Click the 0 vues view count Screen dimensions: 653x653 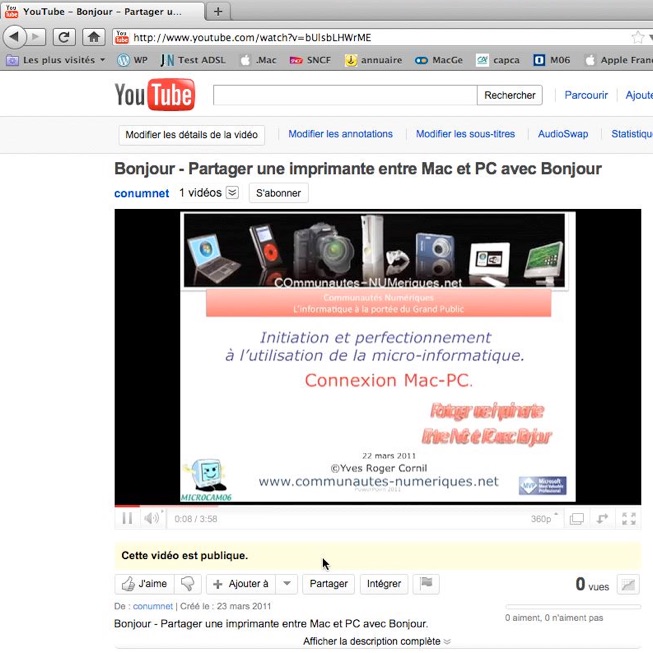click(x=593, y=585)
